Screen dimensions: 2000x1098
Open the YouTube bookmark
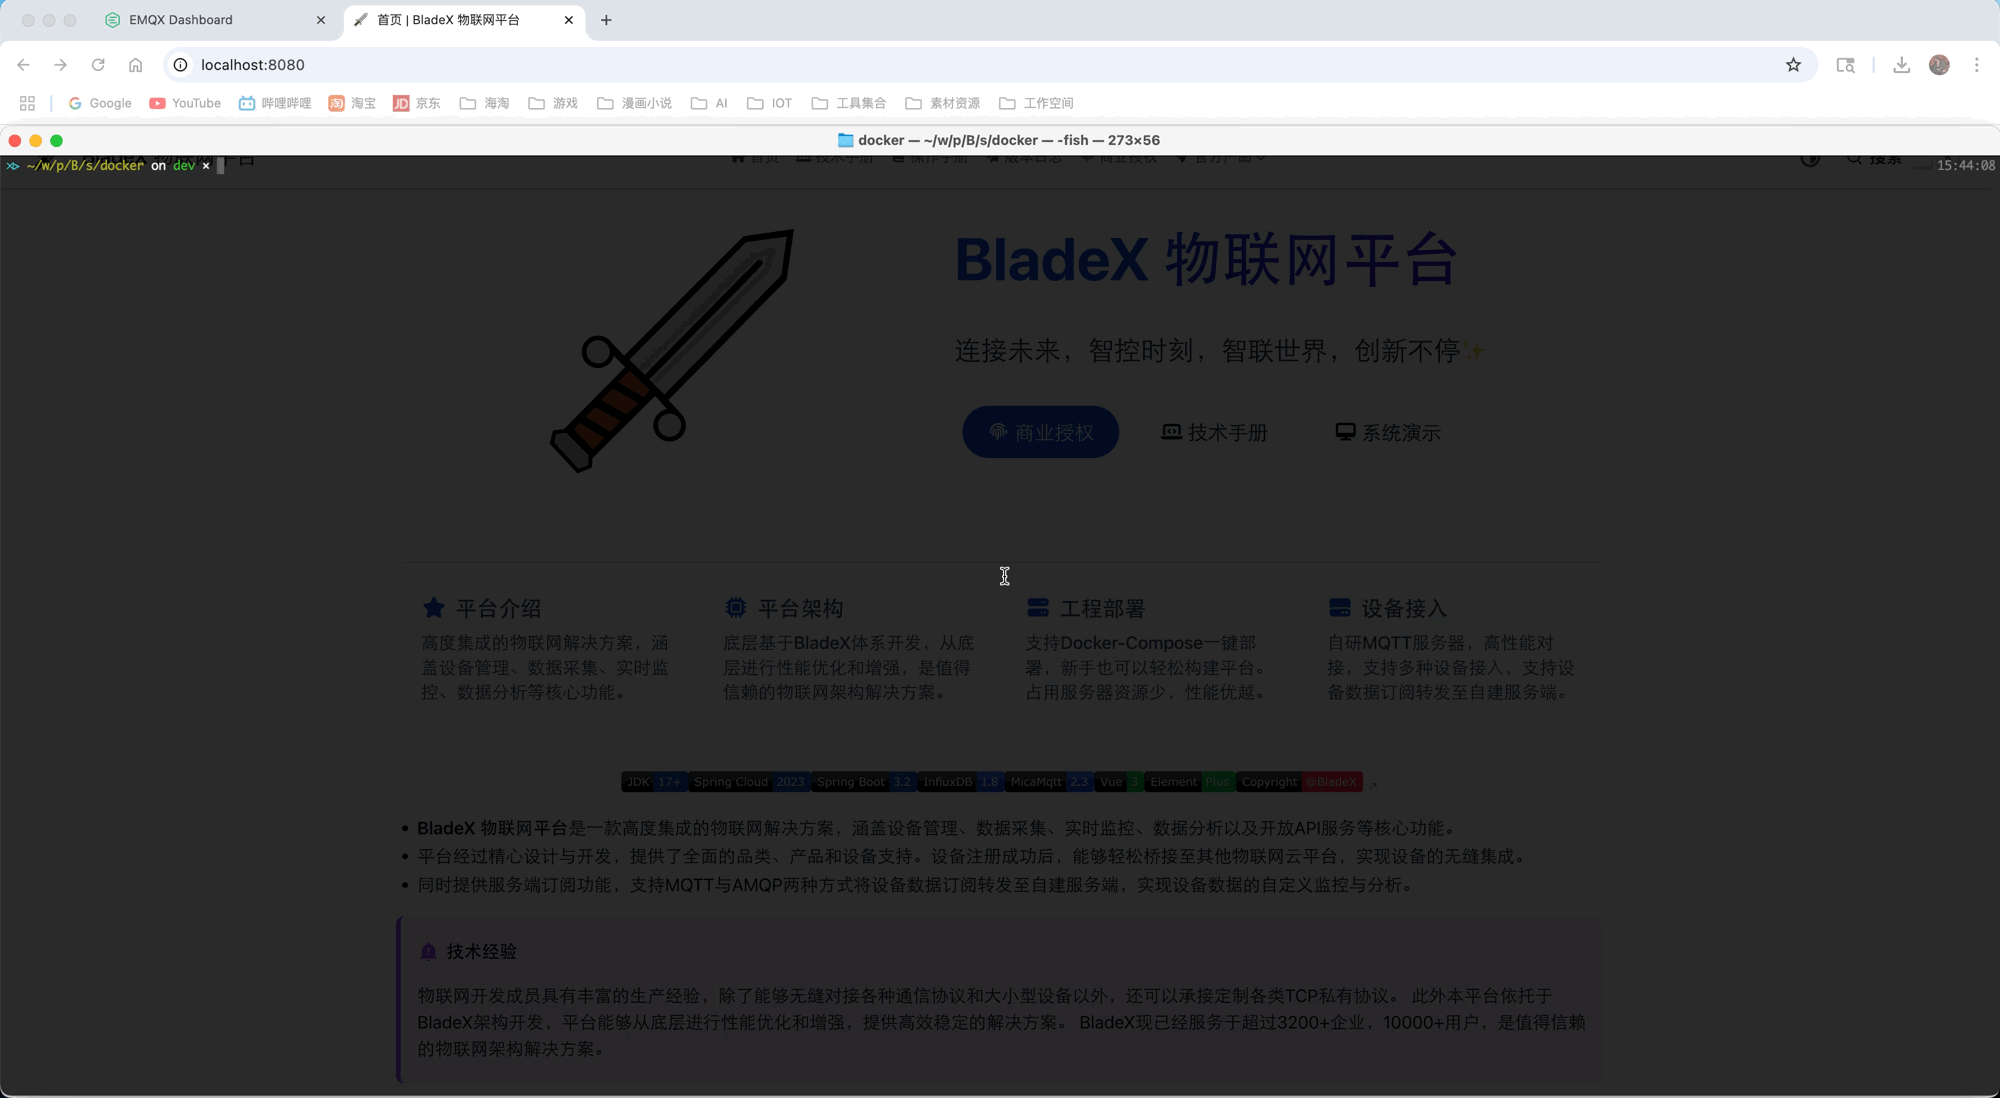click(x=185, y=103)
